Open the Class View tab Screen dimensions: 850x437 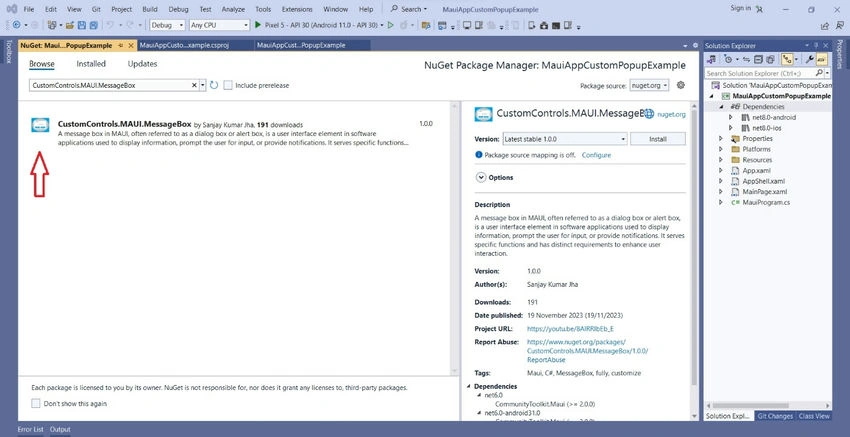click(814, 416)
